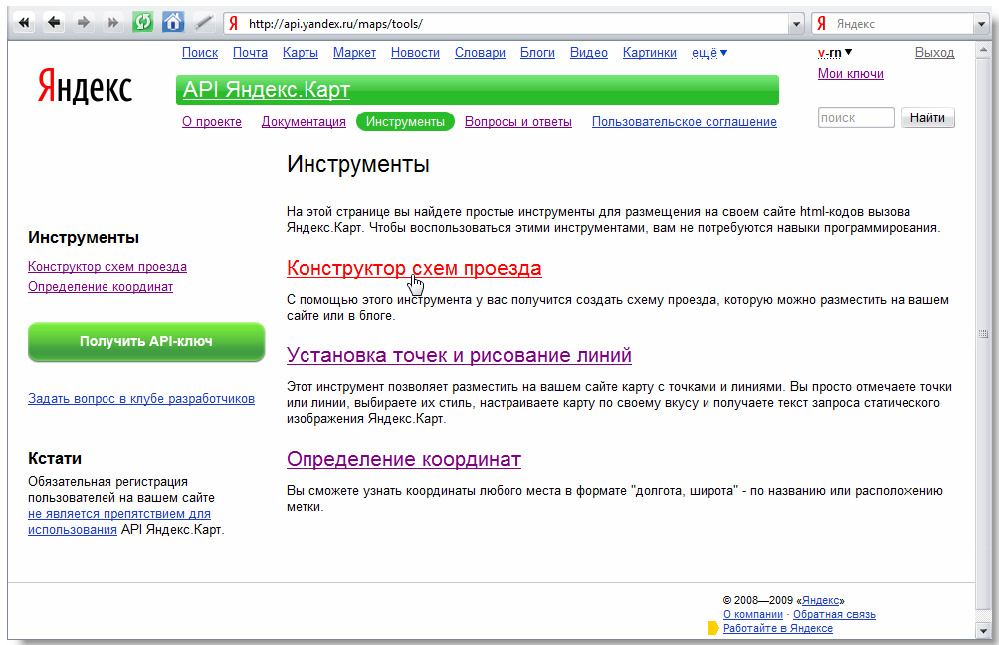The height and width of the screenshot is (645, 999).
Task: Open the Маркет link
Action: click(x=354, y=53)
